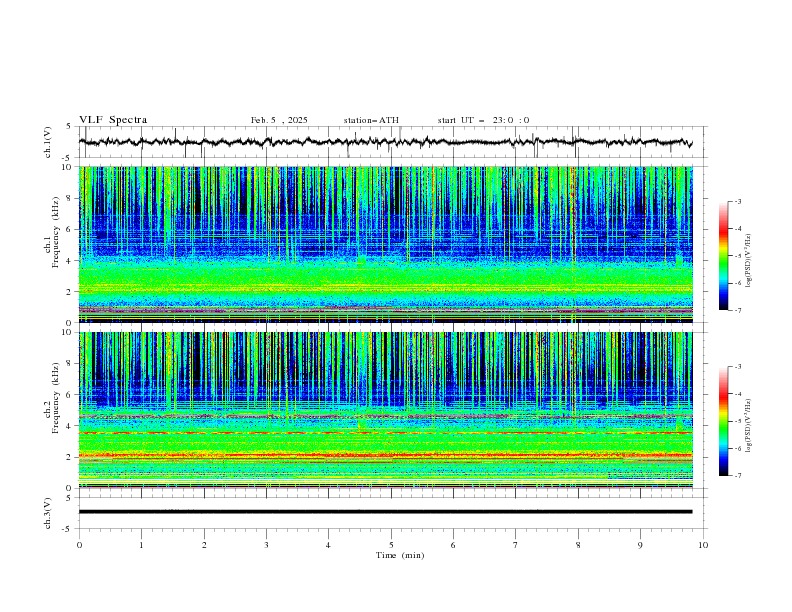Select the date "Feb. 5 , 2025"

pos(279,120)
